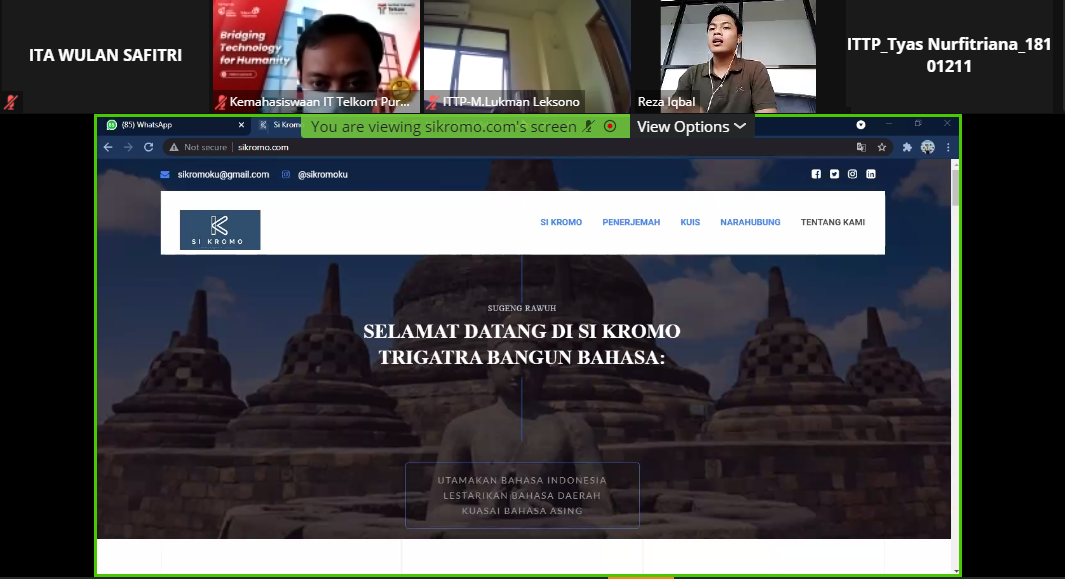This screenshot has width=1065, height=579.
Task: Click the browser forward arrow
Action: tap(128, 147)
